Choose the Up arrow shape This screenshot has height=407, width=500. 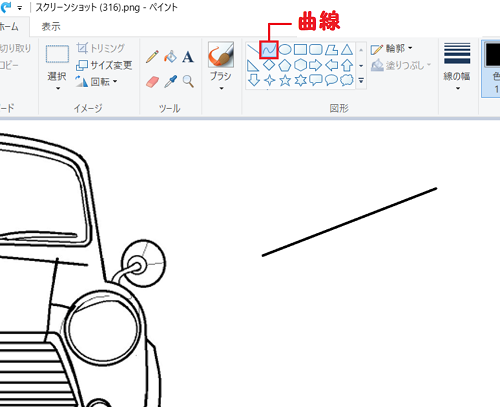click(x=347, y=65)
